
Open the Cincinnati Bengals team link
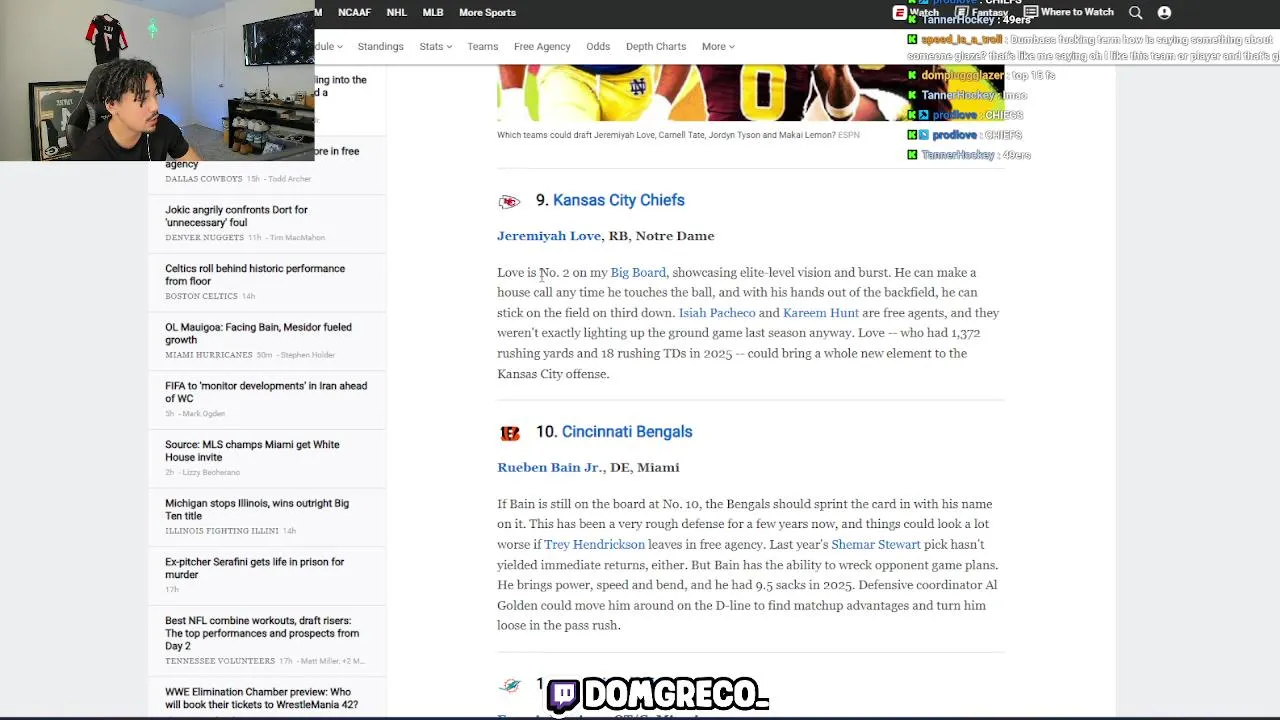click(x=627, y=432)
